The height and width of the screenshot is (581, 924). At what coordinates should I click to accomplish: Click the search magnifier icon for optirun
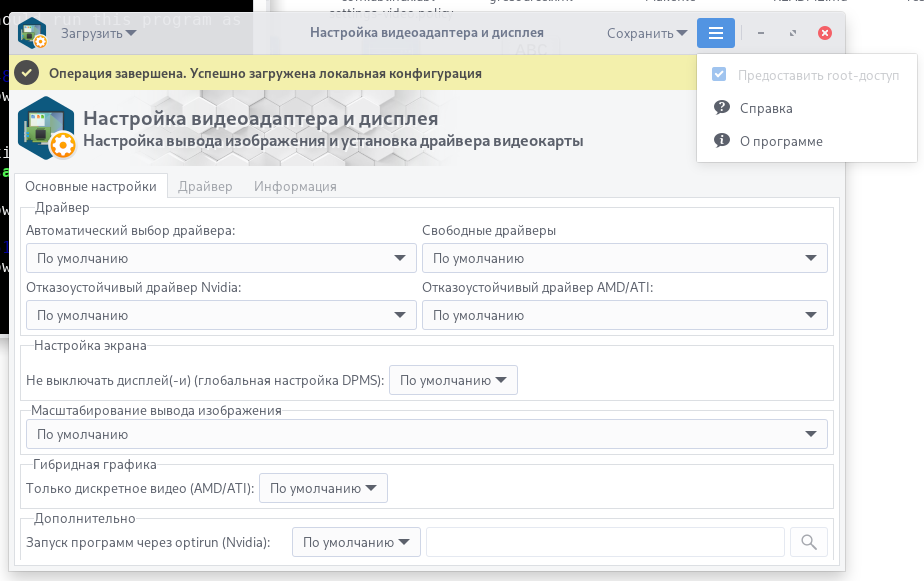coord(808,542)
